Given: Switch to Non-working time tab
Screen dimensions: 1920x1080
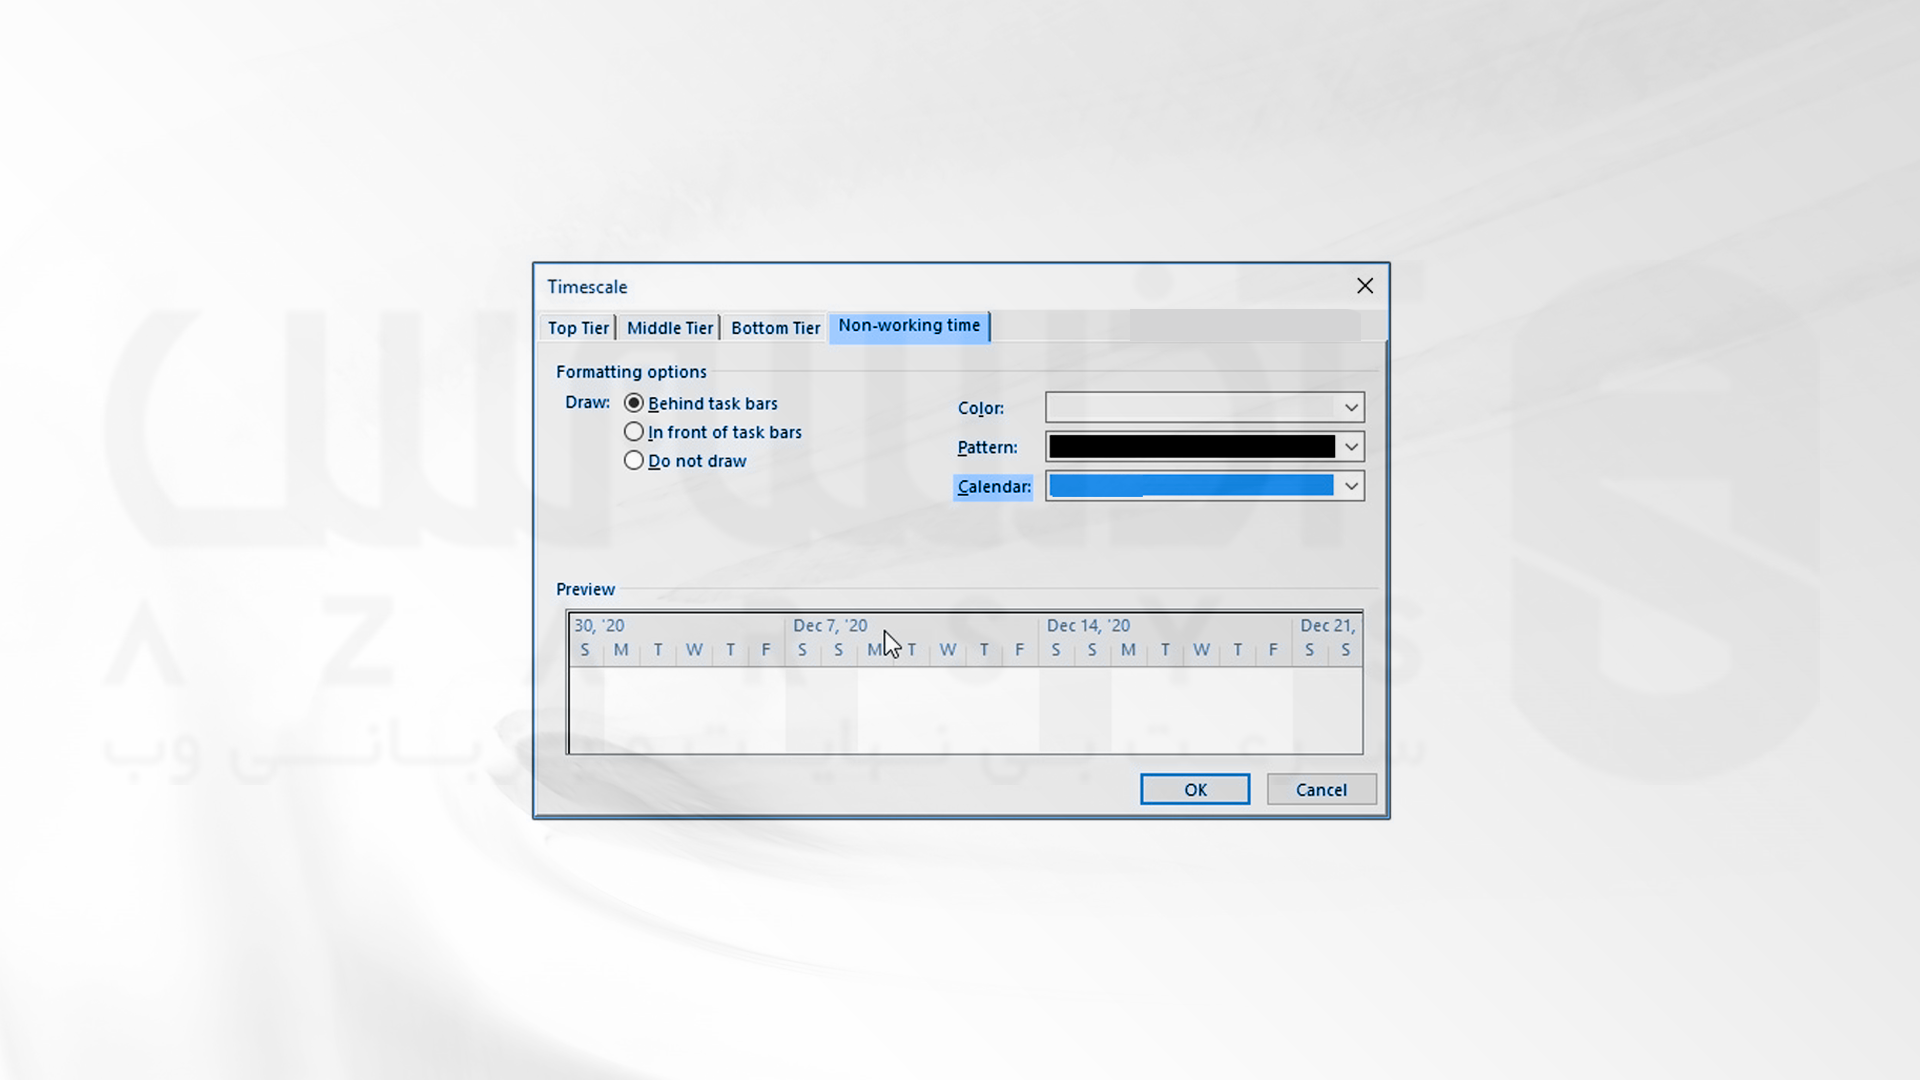Looking at the screenshot, I should (909, 326).
